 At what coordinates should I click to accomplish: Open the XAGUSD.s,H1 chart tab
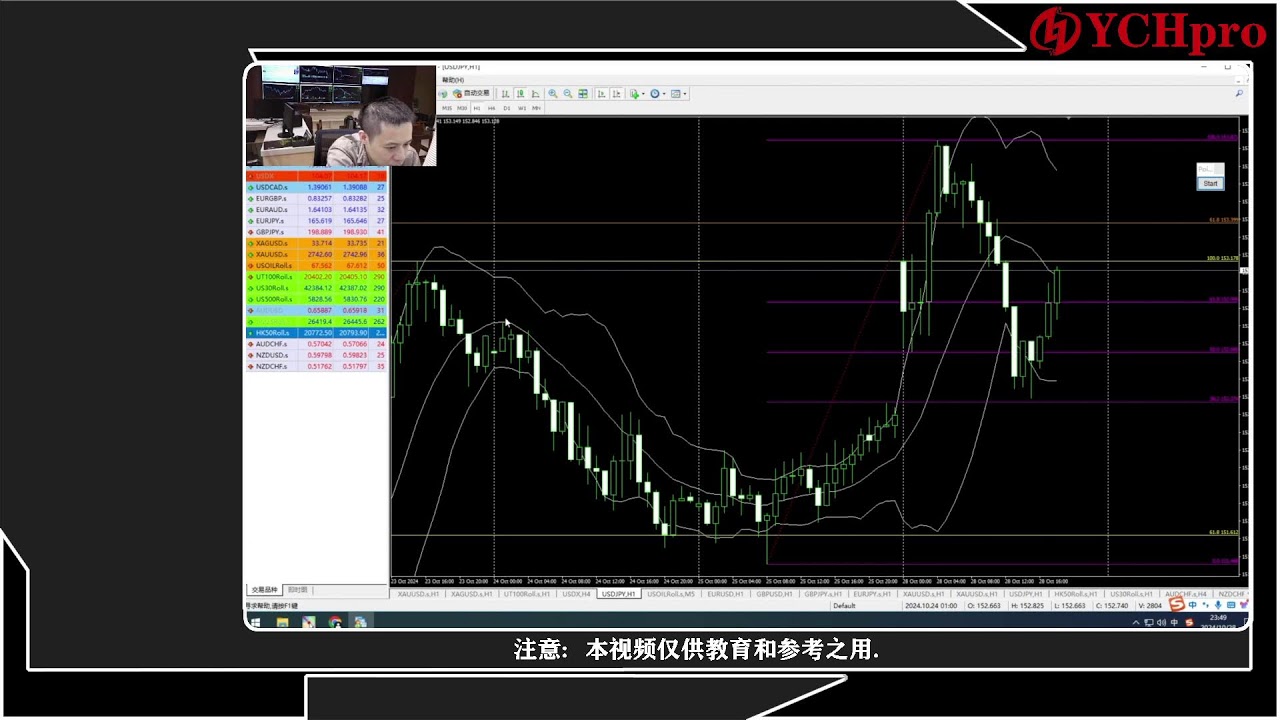pos(472,593)
